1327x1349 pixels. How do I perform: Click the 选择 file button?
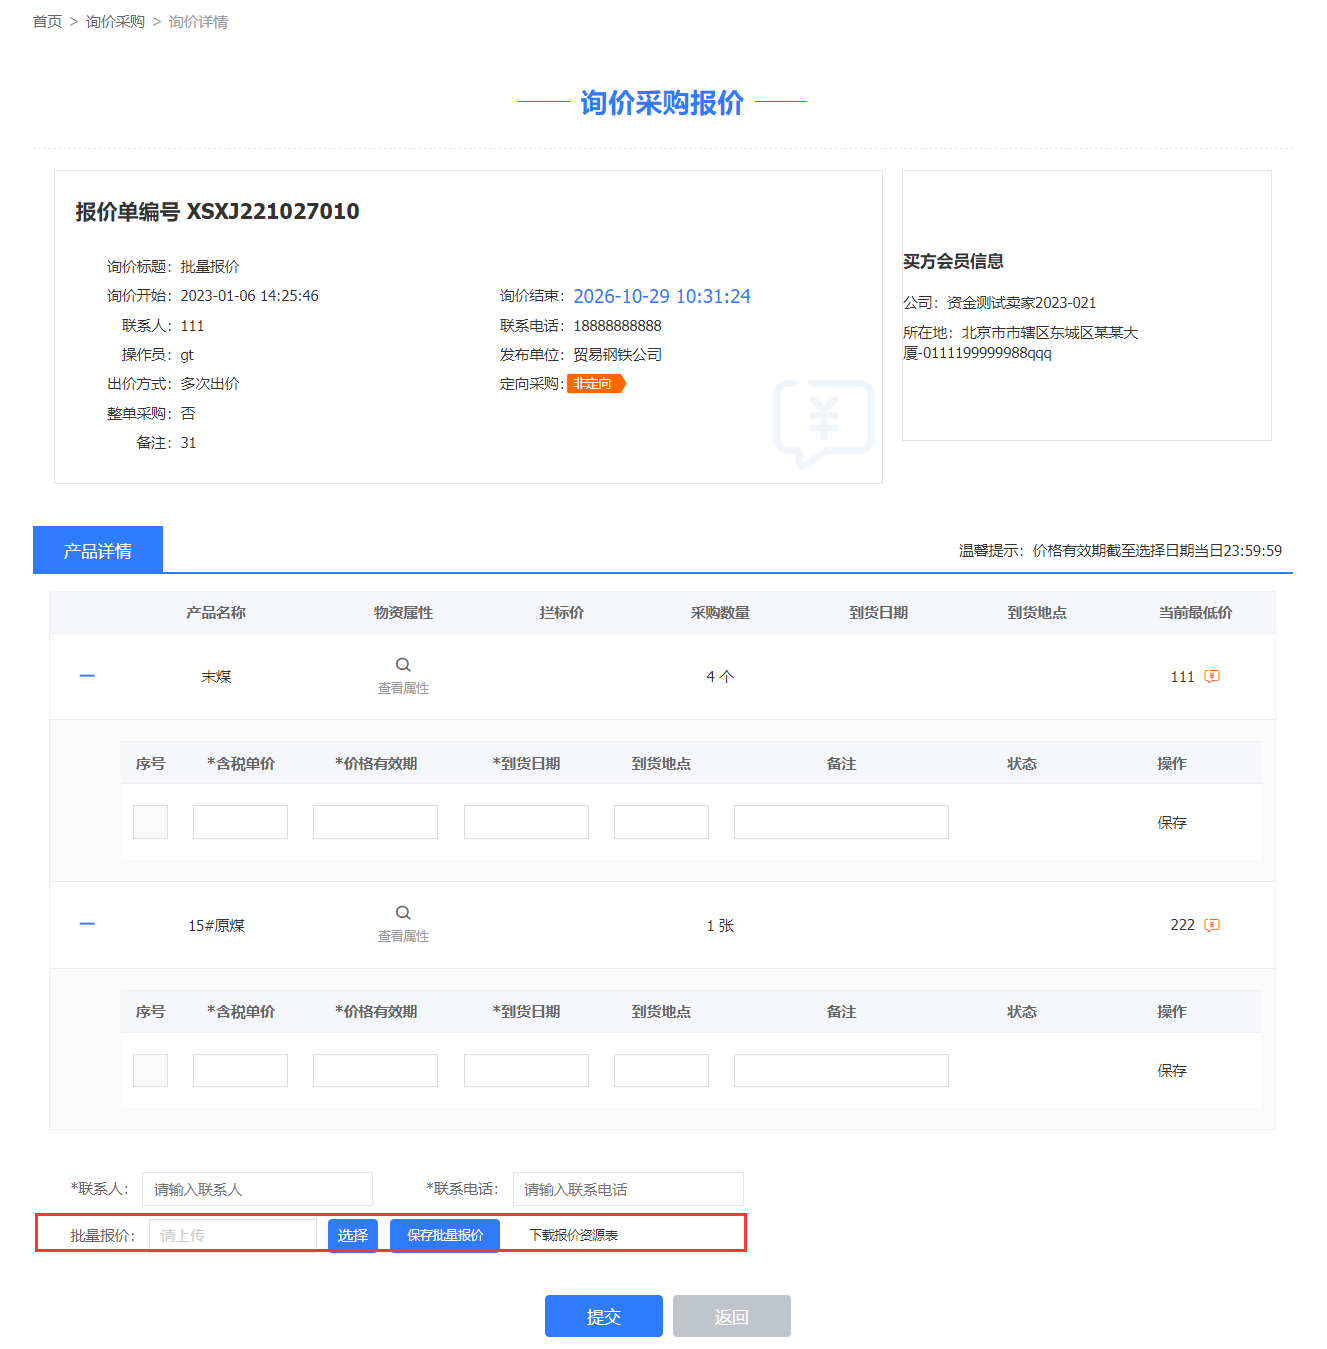coord(353,1235)
